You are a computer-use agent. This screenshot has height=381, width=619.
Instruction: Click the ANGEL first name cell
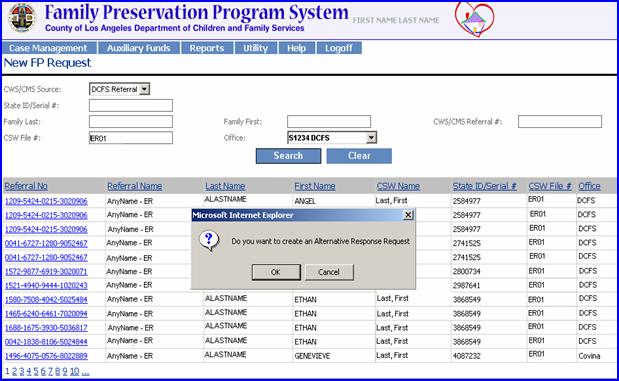click(x=305, y=201)
